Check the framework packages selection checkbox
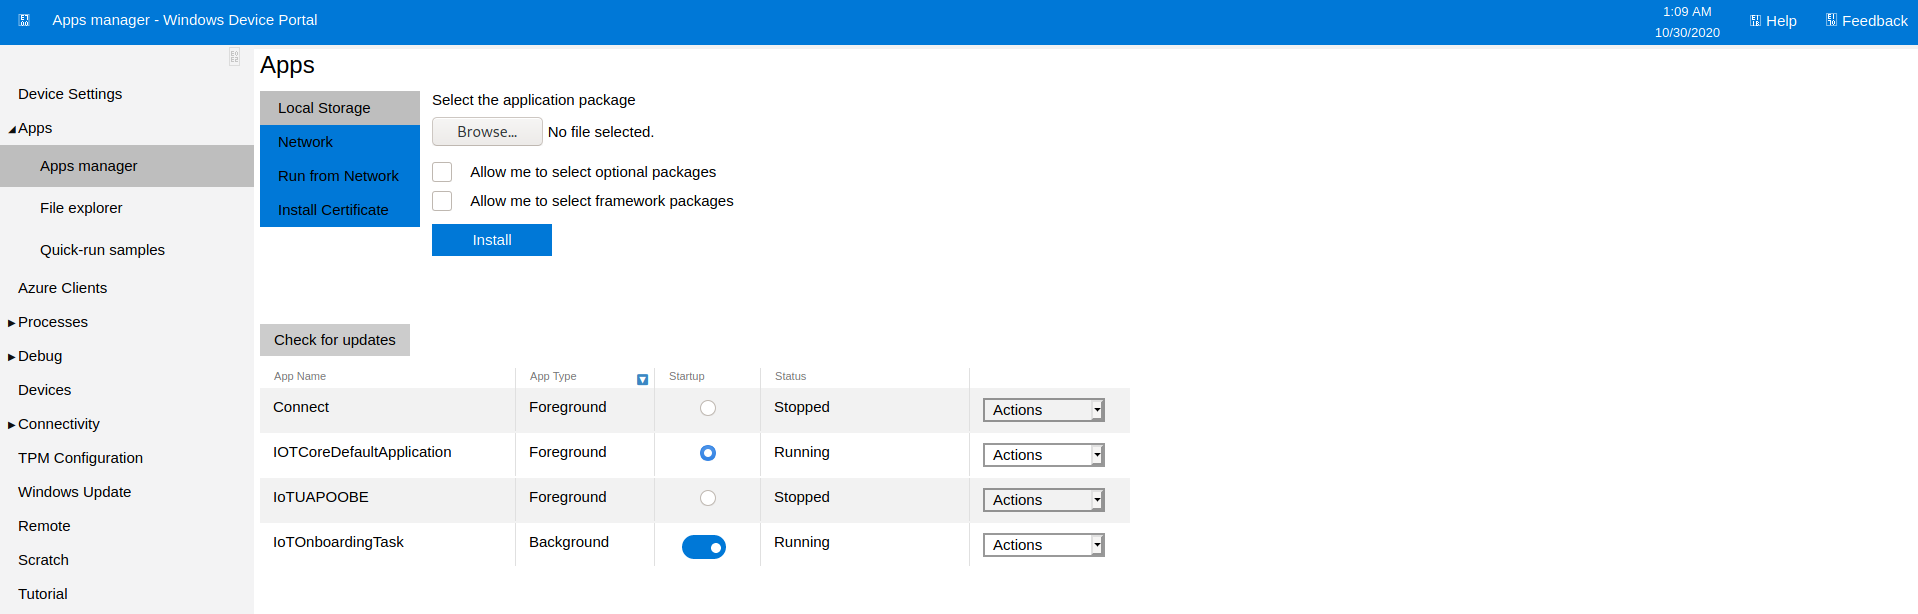 point(442,201)
